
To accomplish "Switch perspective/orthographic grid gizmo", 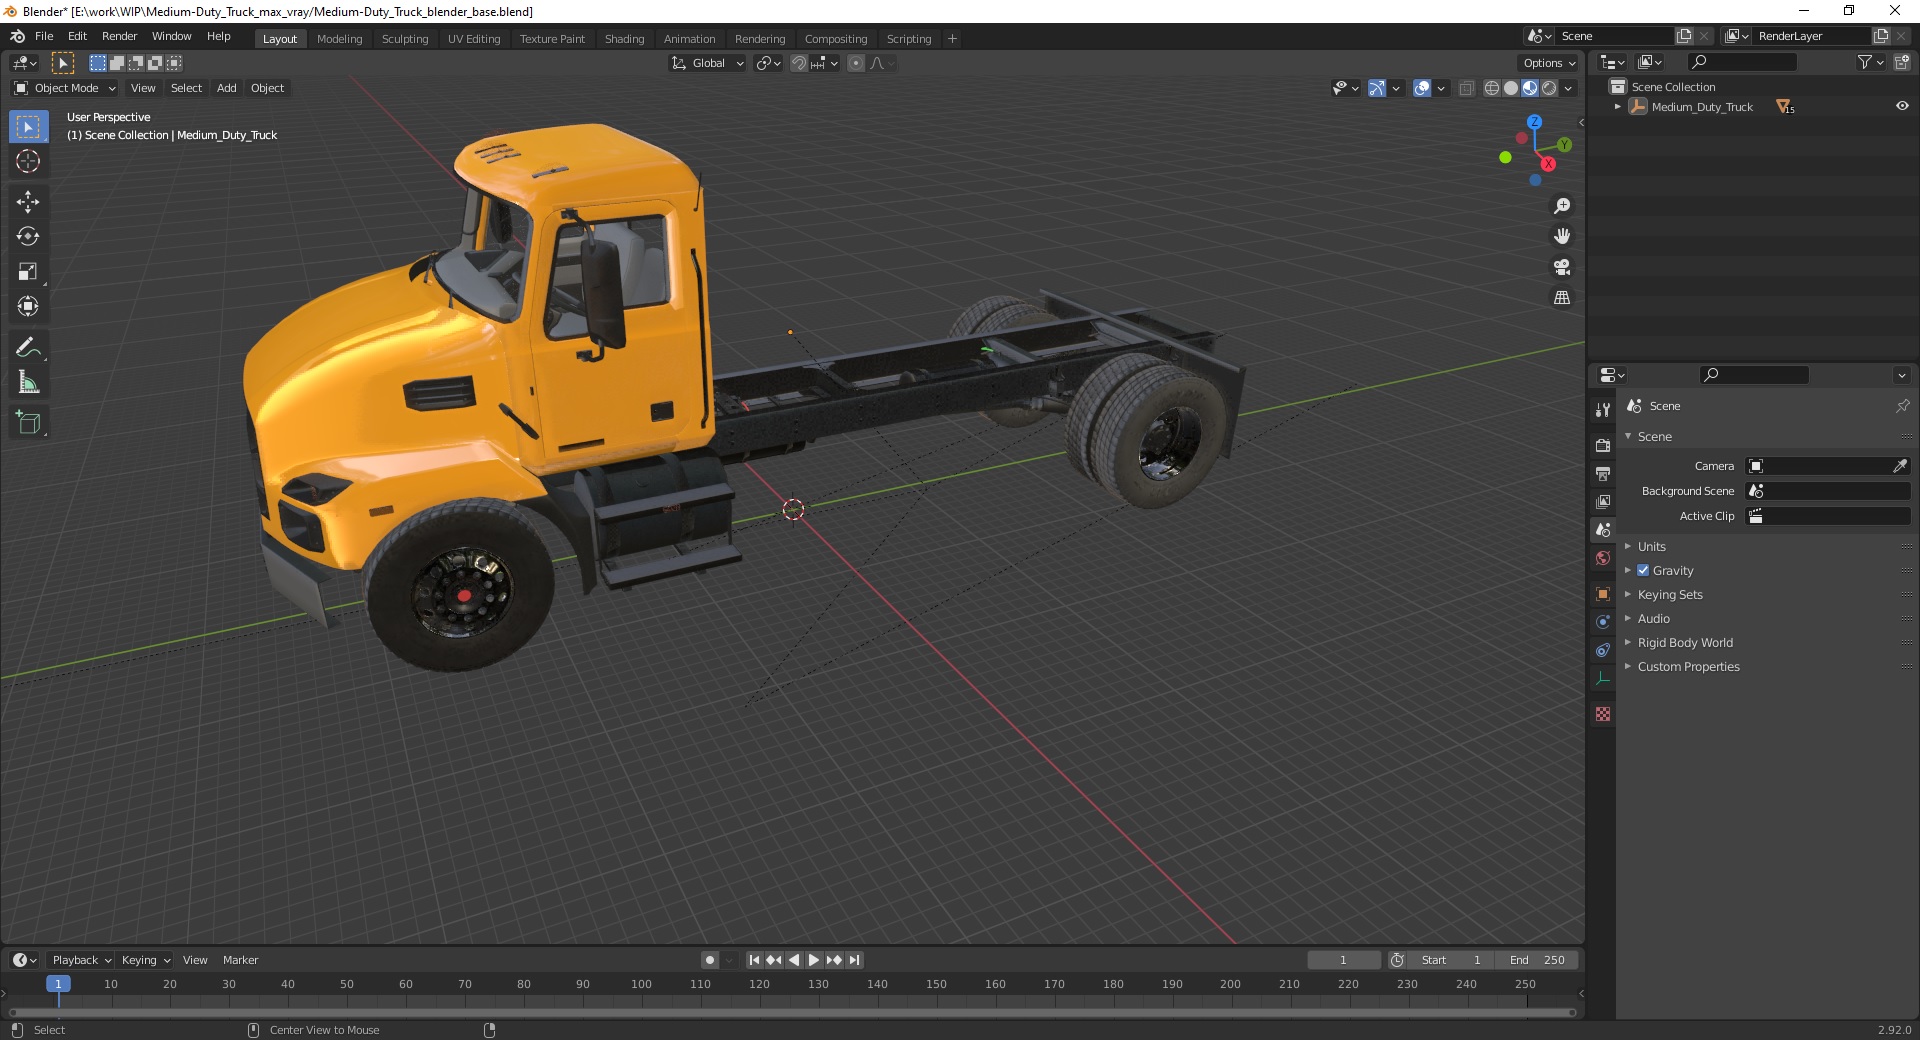I will point(1562,298).
